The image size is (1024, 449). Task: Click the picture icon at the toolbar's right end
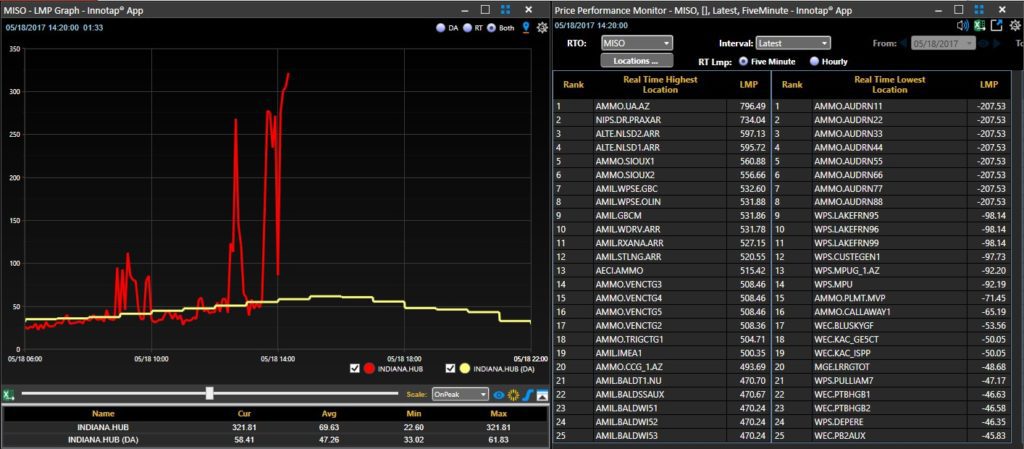tap(542, 394)
